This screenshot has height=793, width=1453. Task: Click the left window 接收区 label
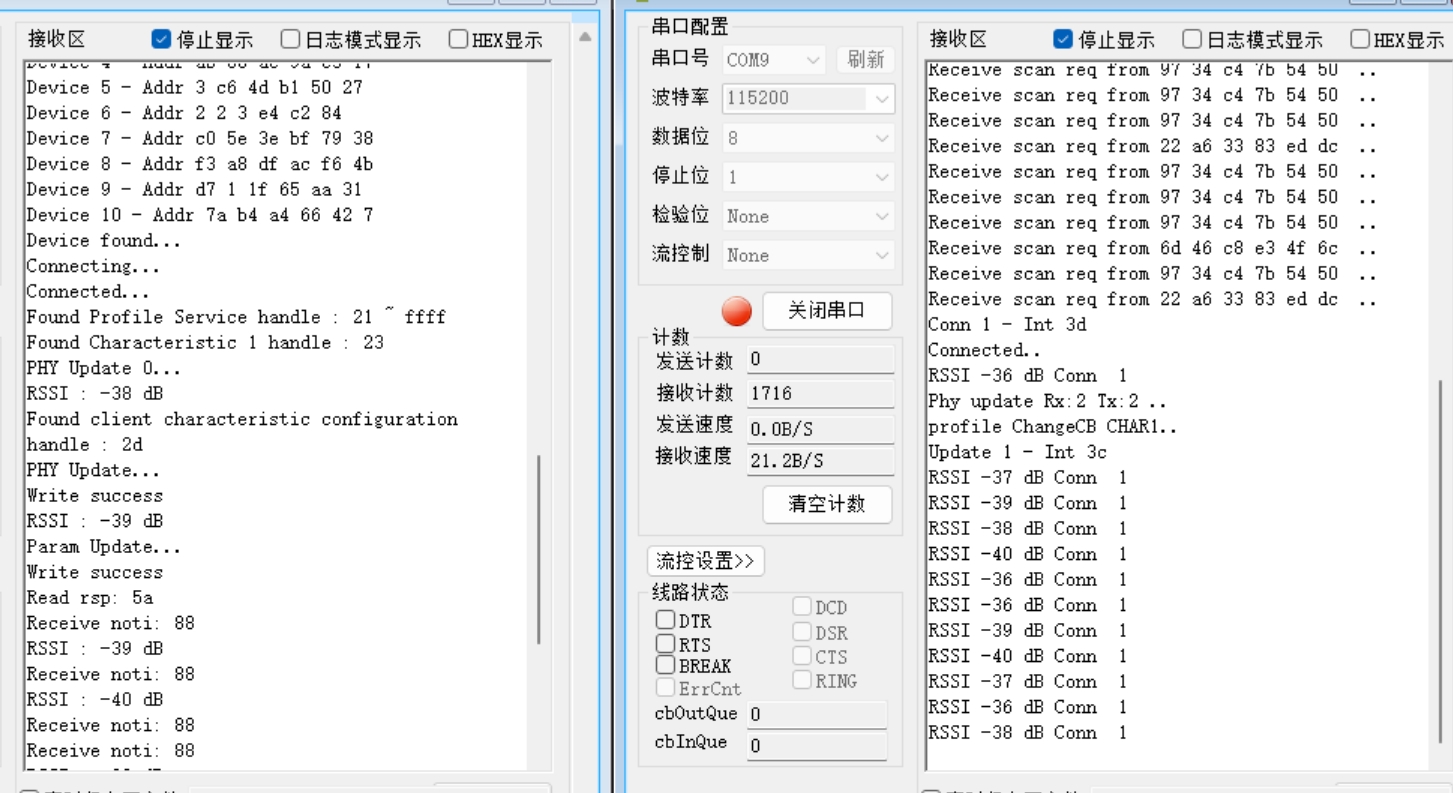tap(57, 39)
